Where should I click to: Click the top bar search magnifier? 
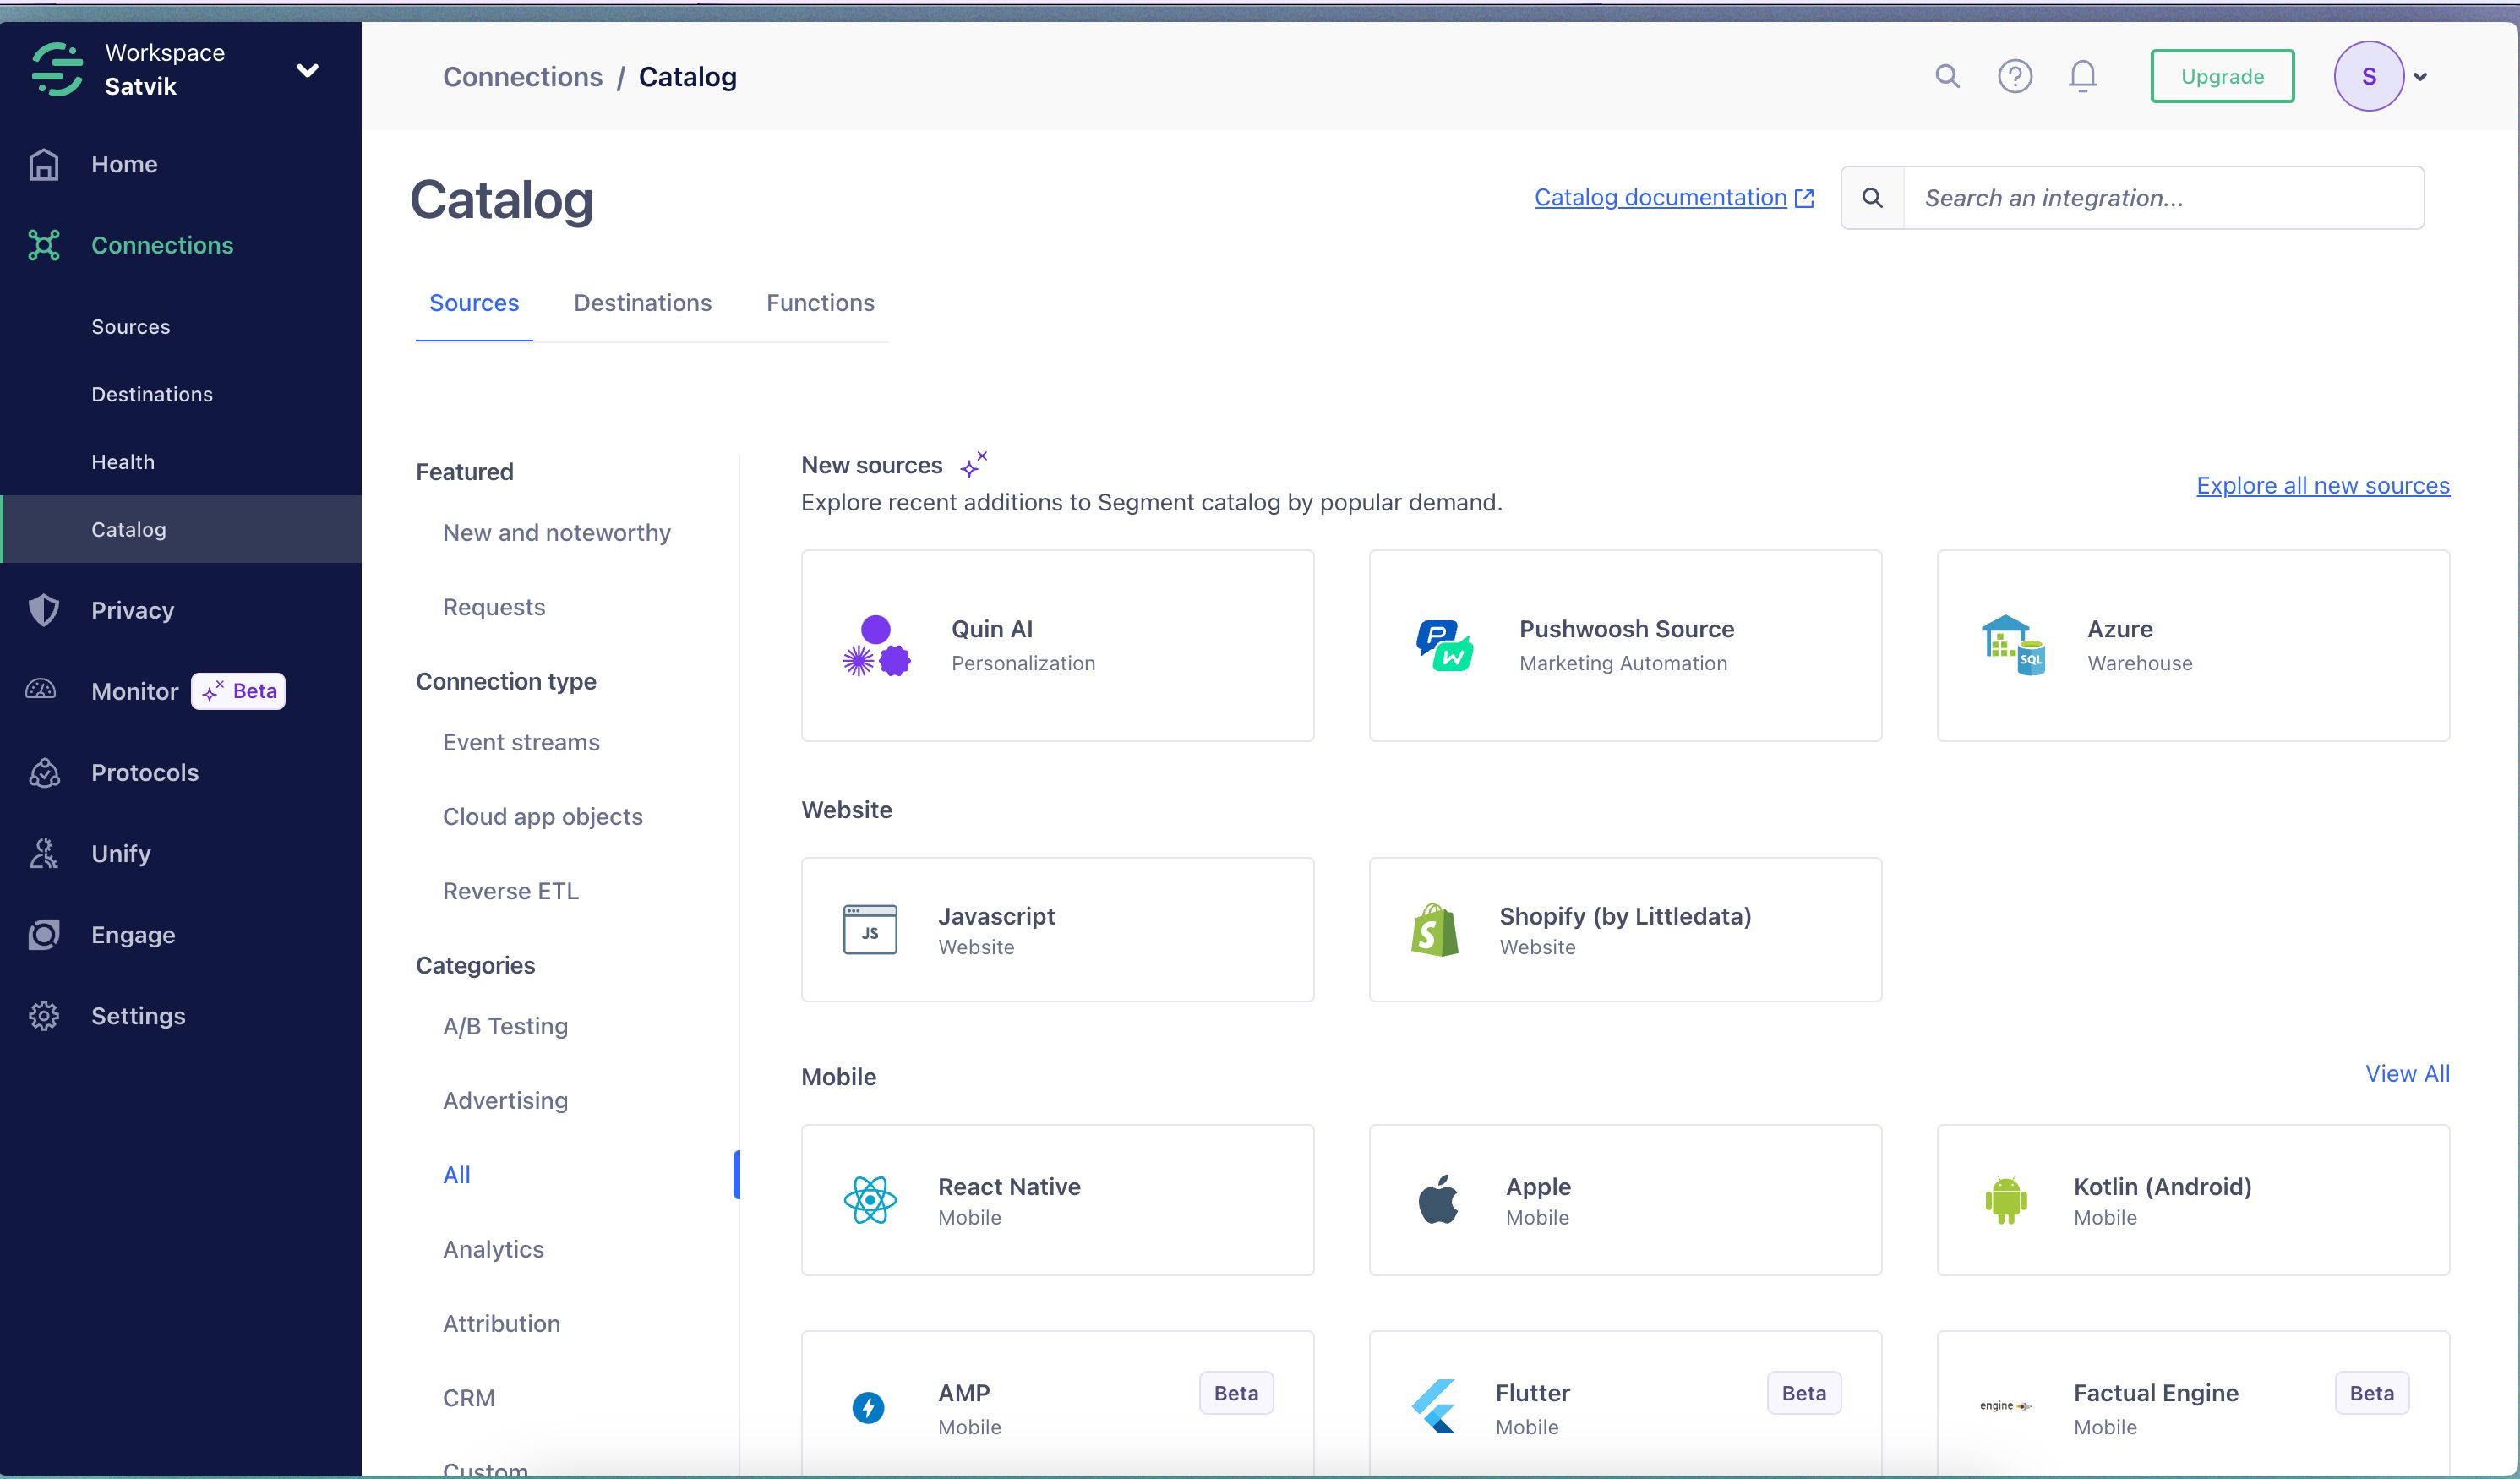[1947, 76]
